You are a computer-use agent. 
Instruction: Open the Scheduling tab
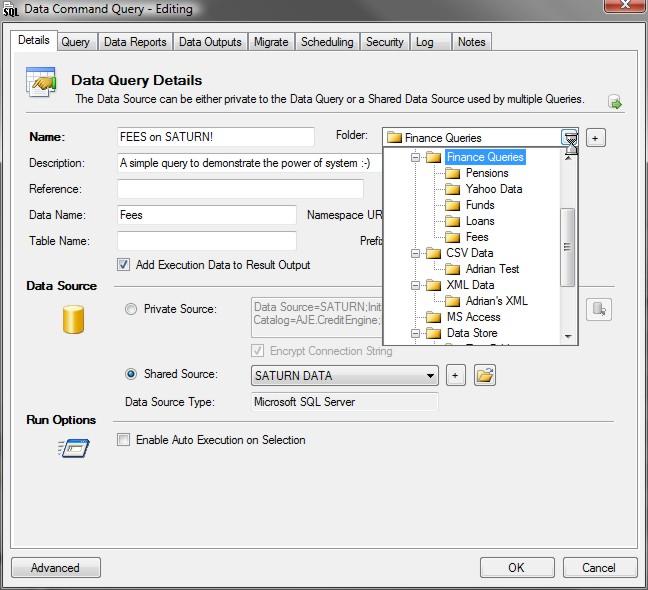(327, 42)
